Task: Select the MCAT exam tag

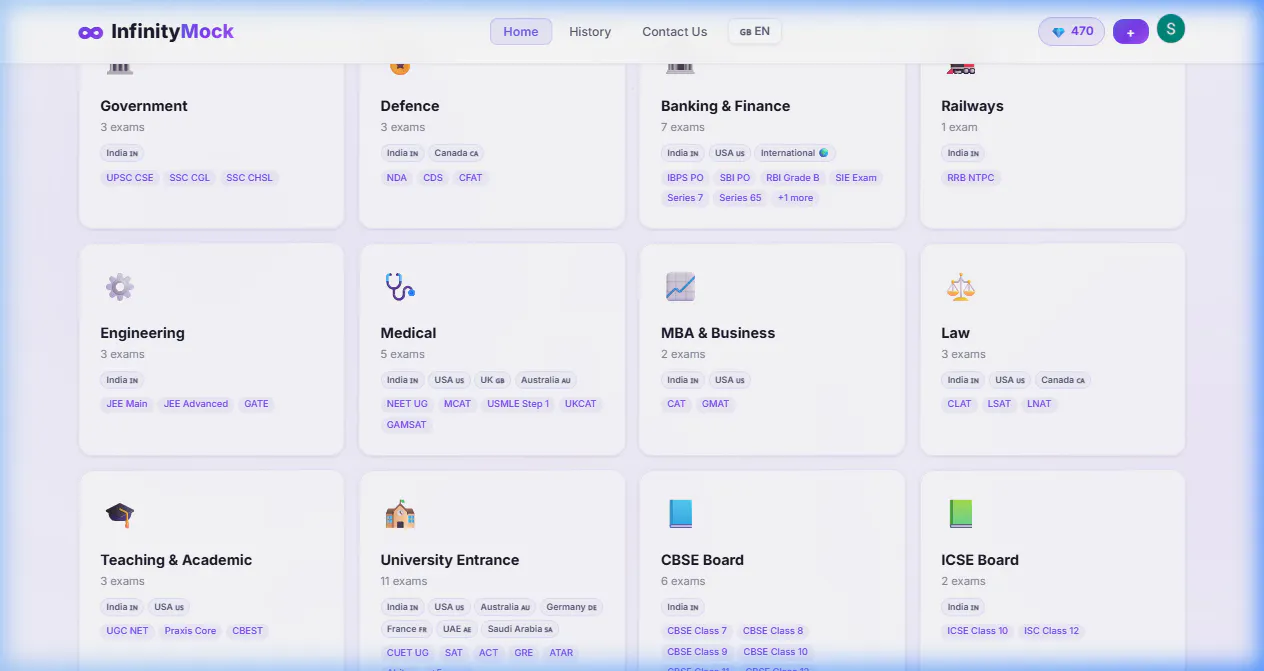Action: (458, 404)
